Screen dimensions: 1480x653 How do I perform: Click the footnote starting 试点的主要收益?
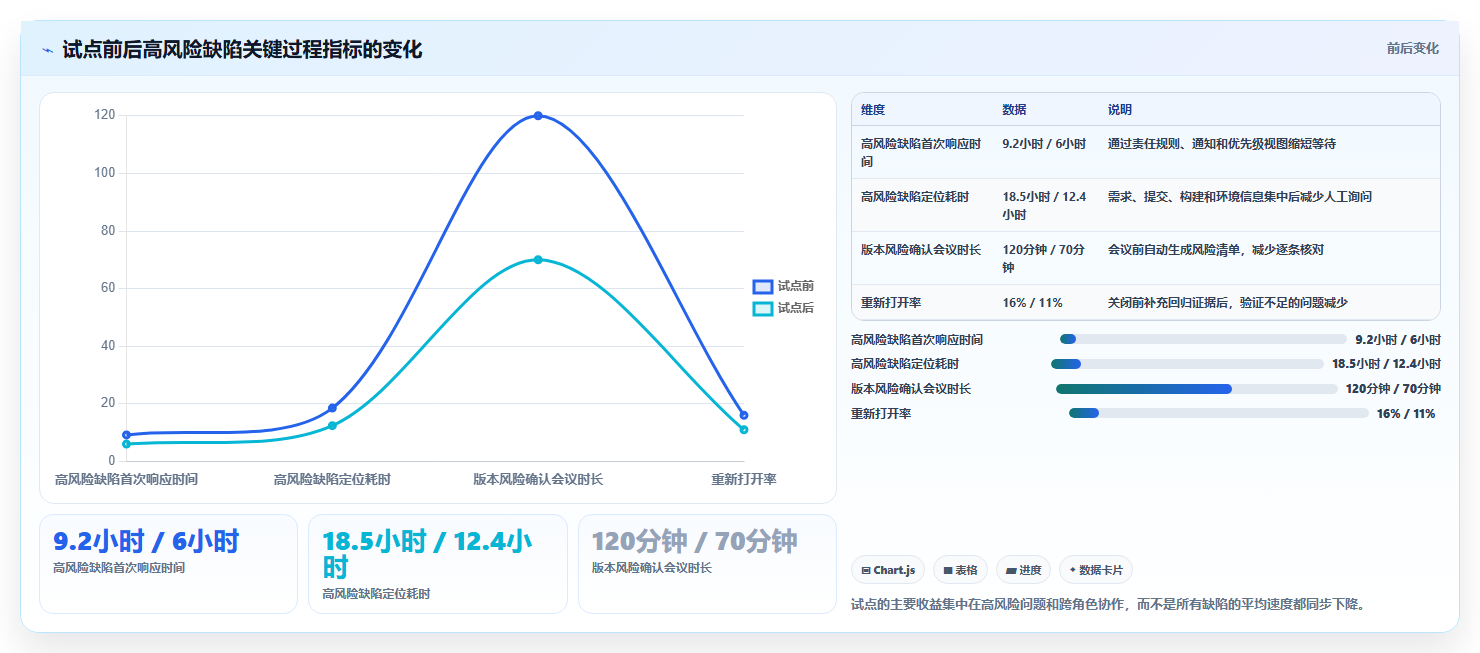1108,604
